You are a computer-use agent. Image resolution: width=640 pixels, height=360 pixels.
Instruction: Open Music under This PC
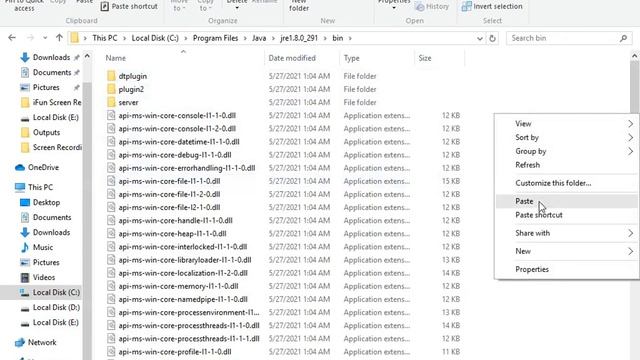(42, 247)
